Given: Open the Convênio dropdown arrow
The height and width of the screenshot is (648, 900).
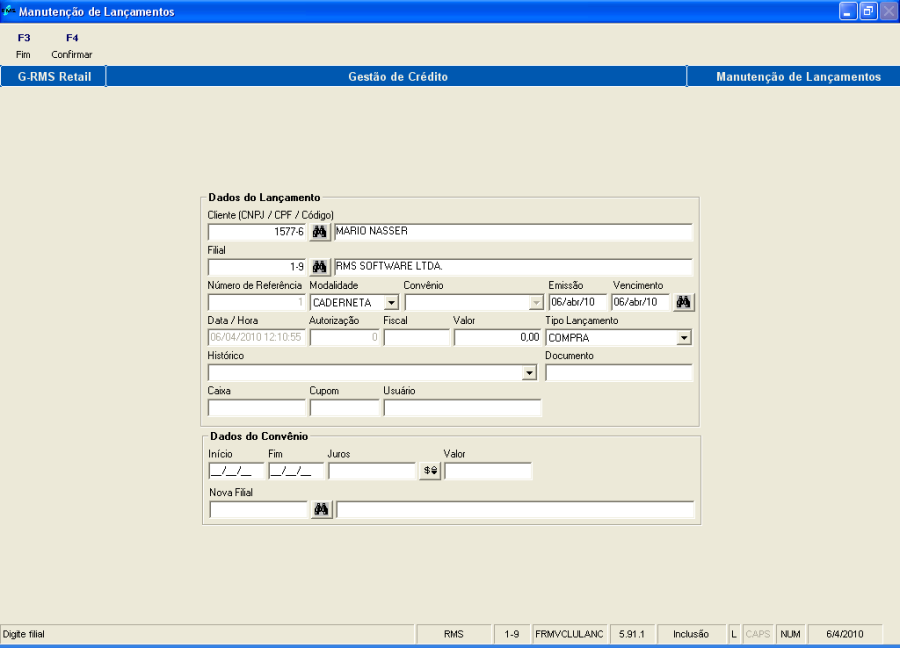Looking at the screenshot, I should pos(536,302).
